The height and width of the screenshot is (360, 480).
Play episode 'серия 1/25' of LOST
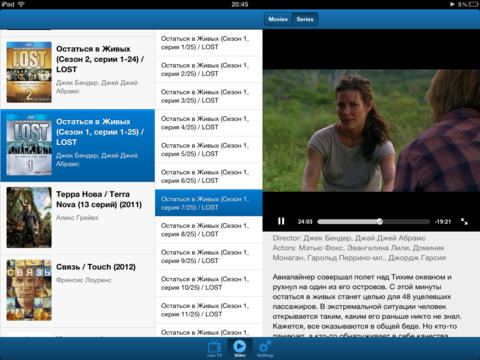209,43
